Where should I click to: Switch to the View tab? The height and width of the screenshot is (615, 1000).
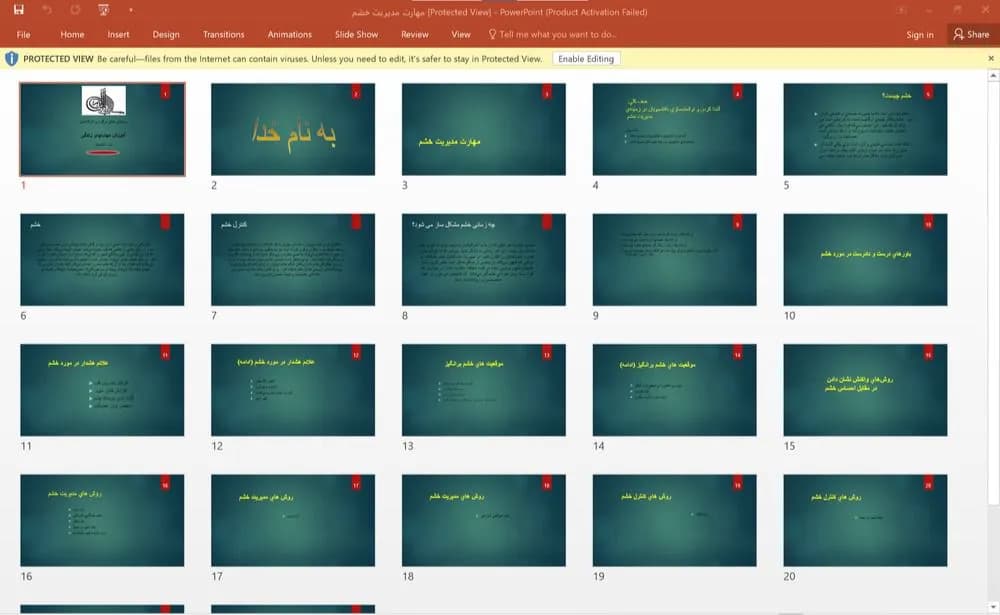point(460,34)
